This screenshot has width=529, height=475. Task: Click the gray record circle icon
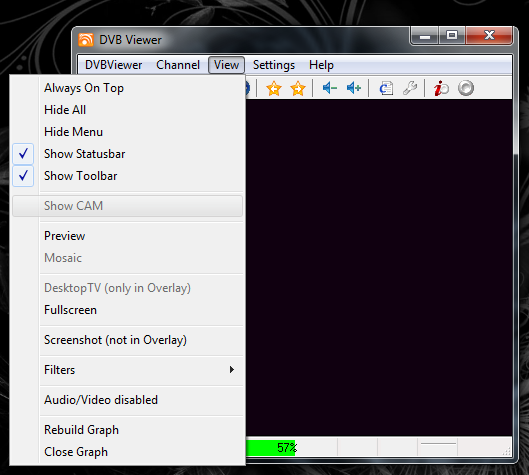[466, 88]
